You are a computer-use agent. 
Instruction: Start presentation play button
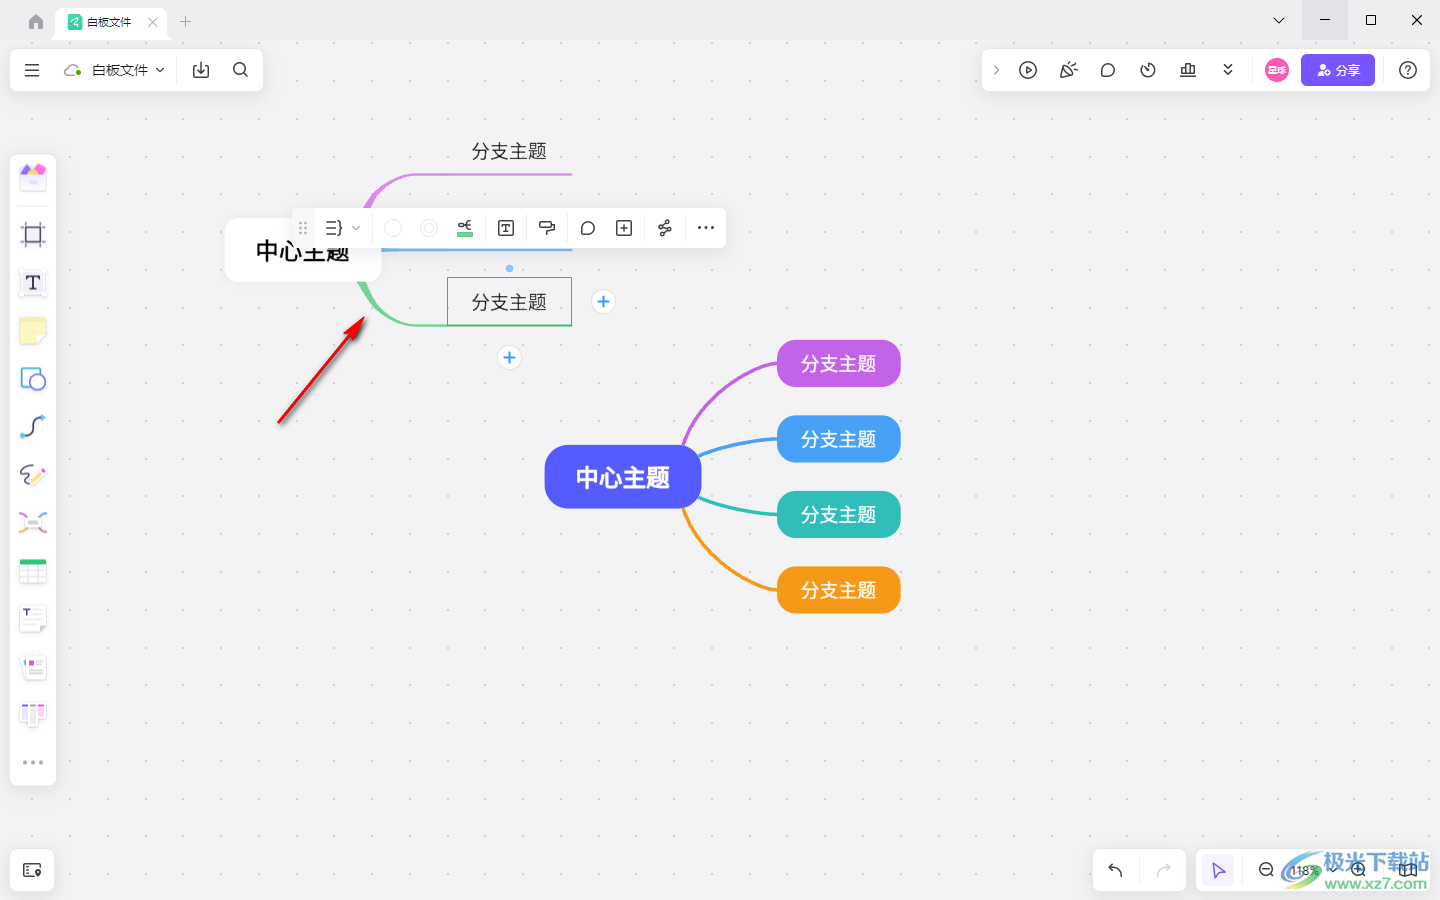coord(1028,70)
